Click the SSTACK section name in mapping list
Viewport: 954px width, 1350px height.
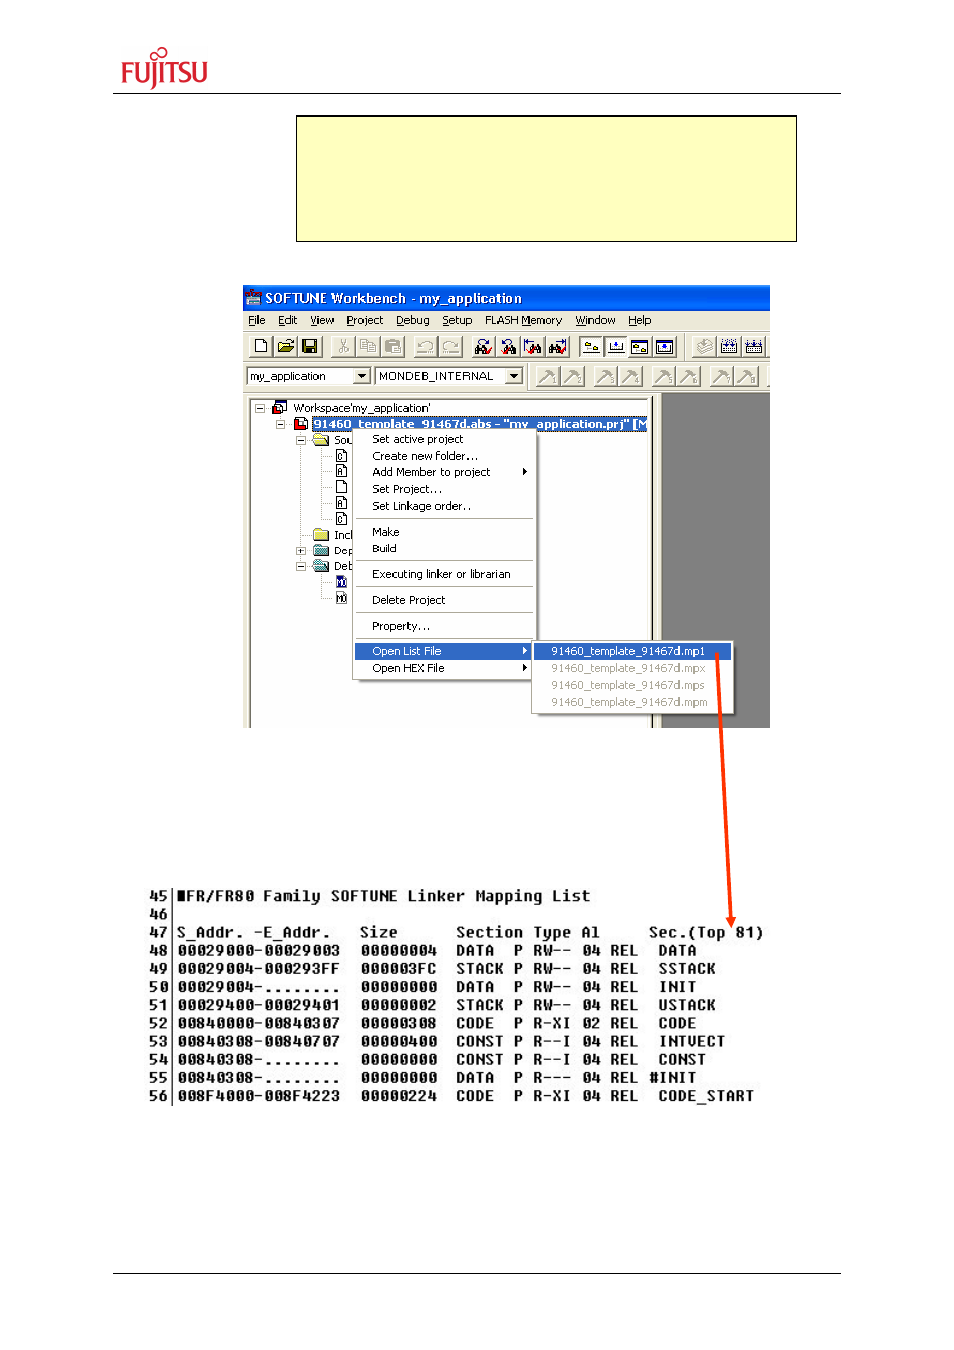point(687,969)
